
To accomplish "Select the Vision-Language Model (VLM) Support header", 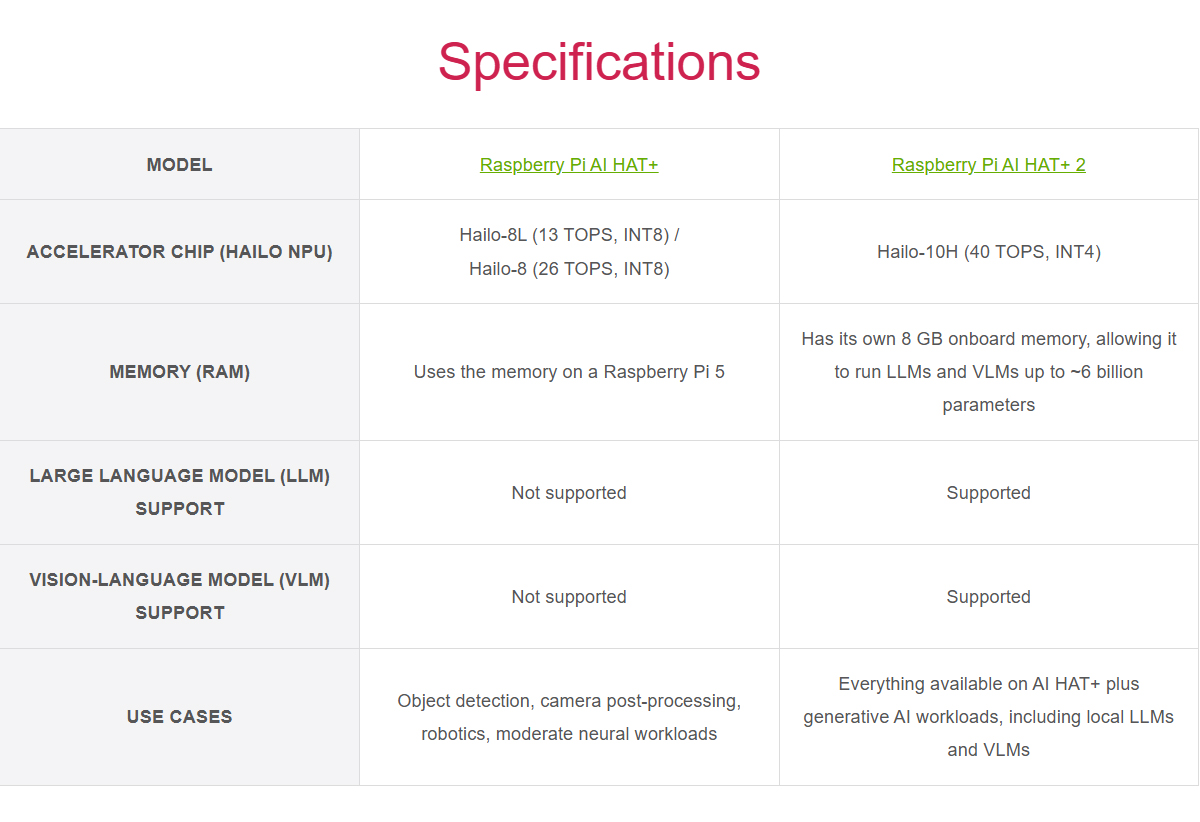I will click(180, 596).
